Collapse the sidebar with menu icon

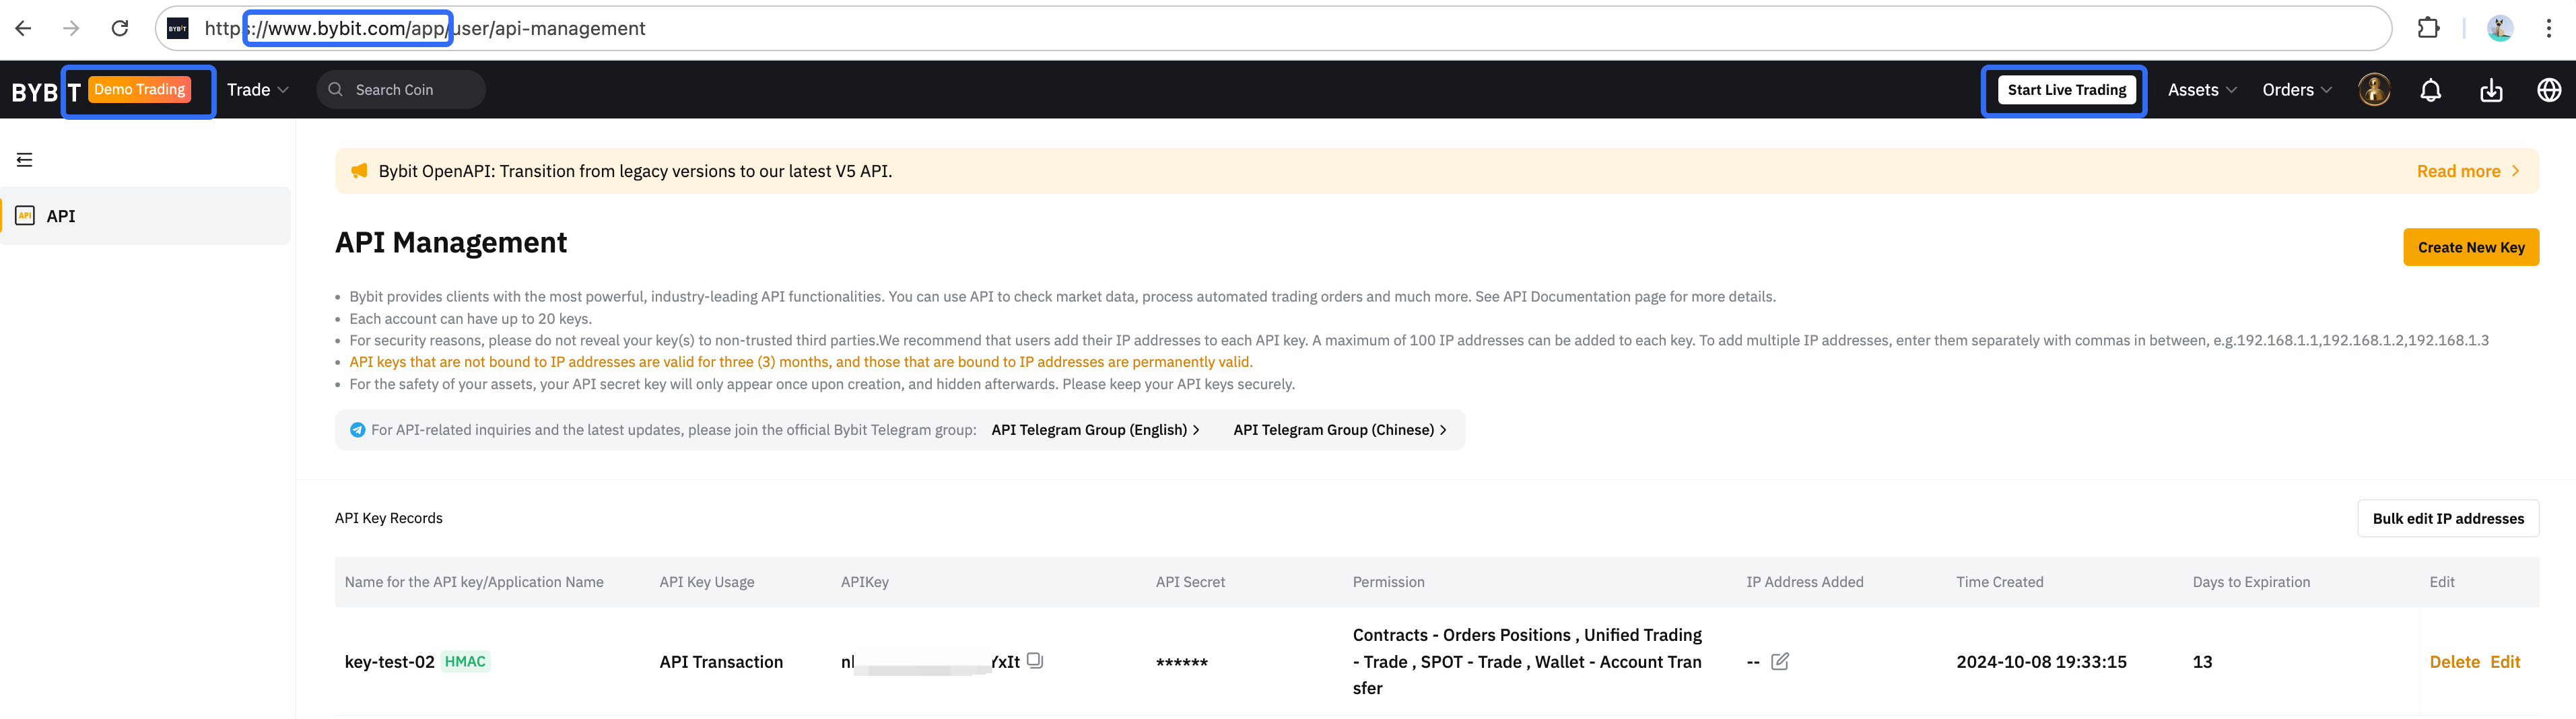coord(25,160)
